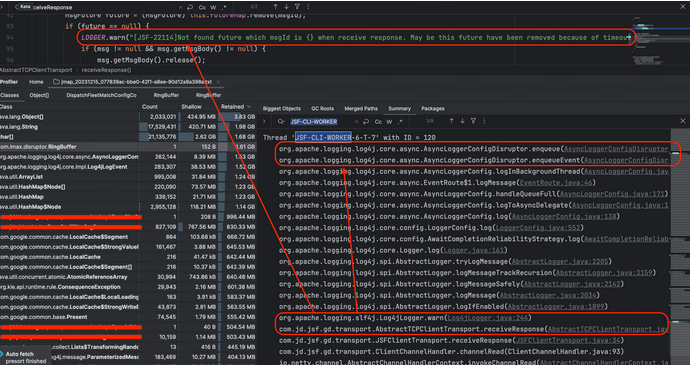Click new-line icon in Summary search bar

[367, 122]
